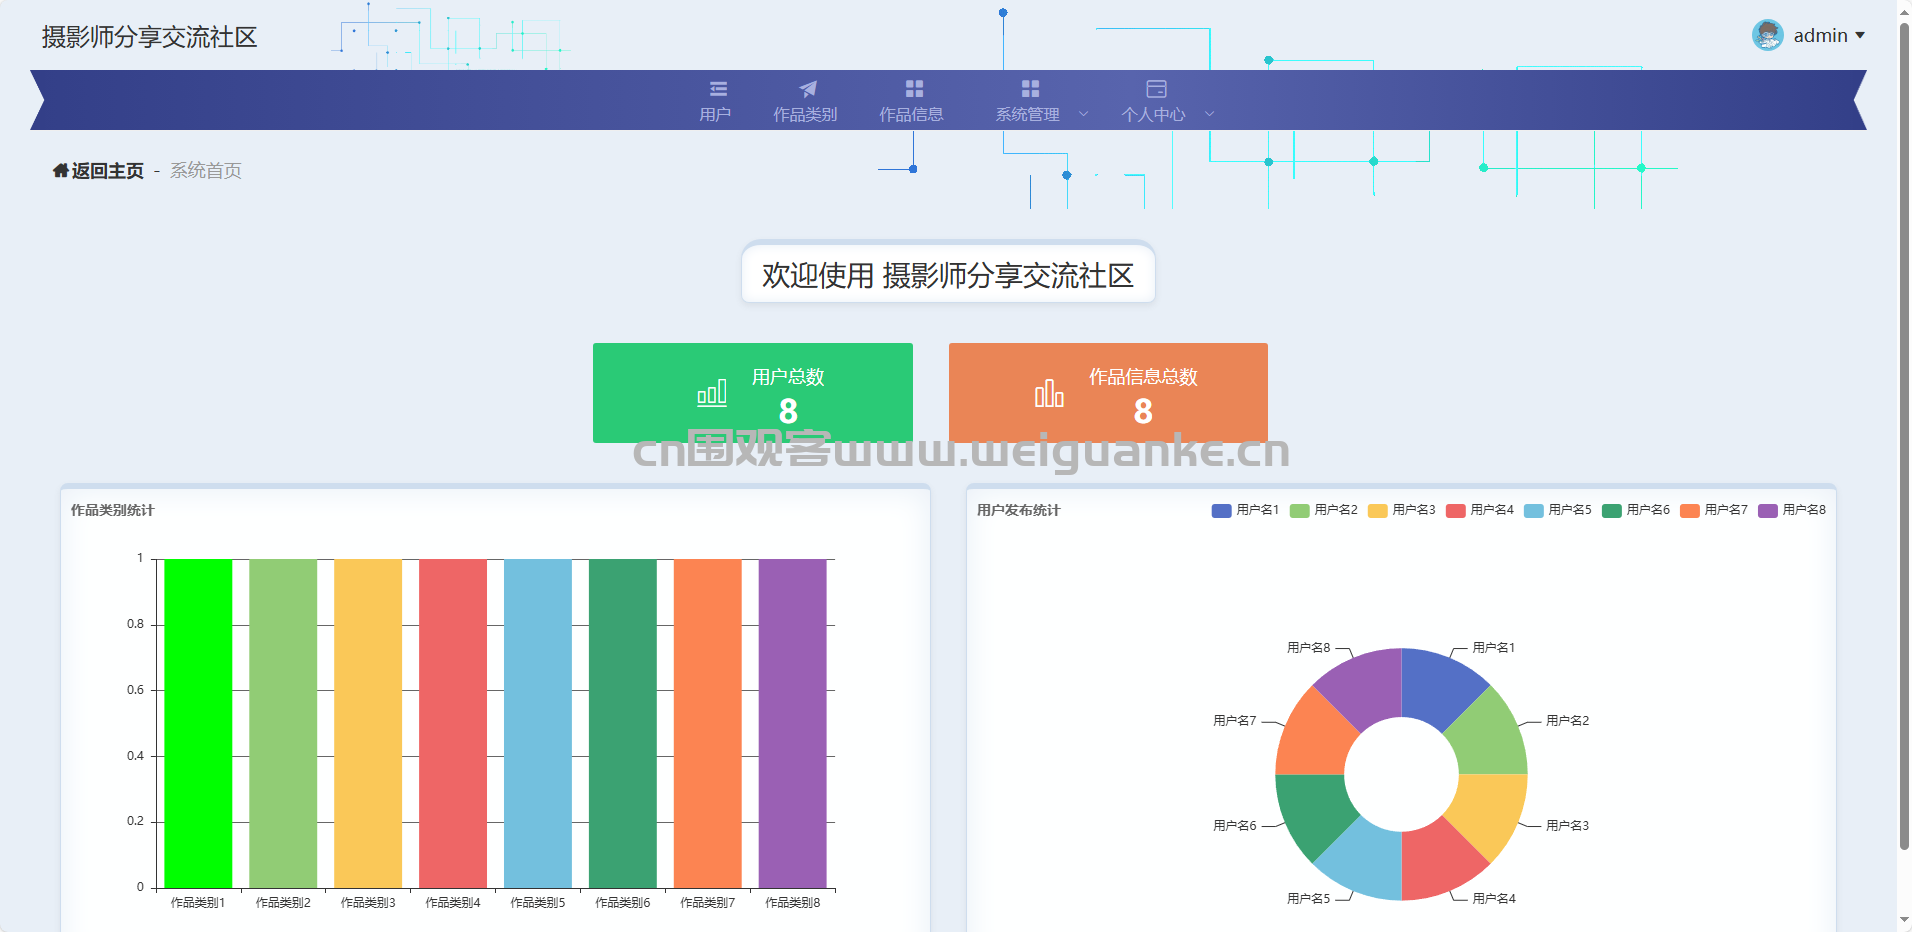This screenshot has height=932, width=1912.
Task: Toggle 用户名1 legend entry
Action: tap(1245, 510)
